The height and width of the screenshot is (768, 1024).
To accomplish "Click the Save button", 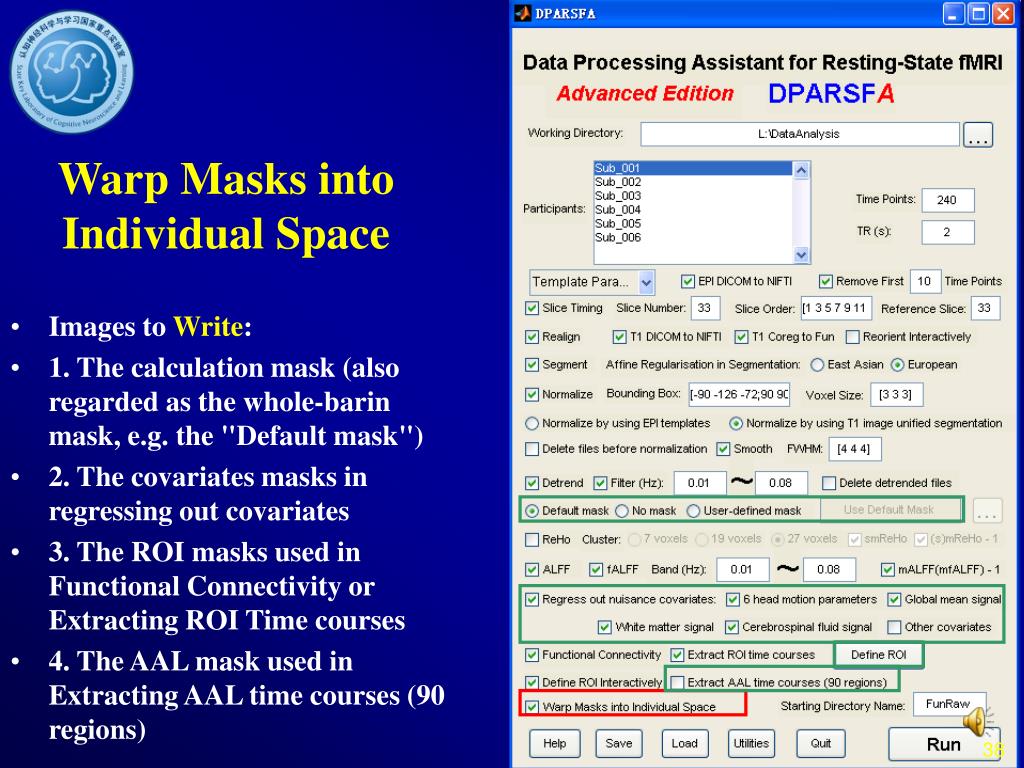I will coord(618,744).
